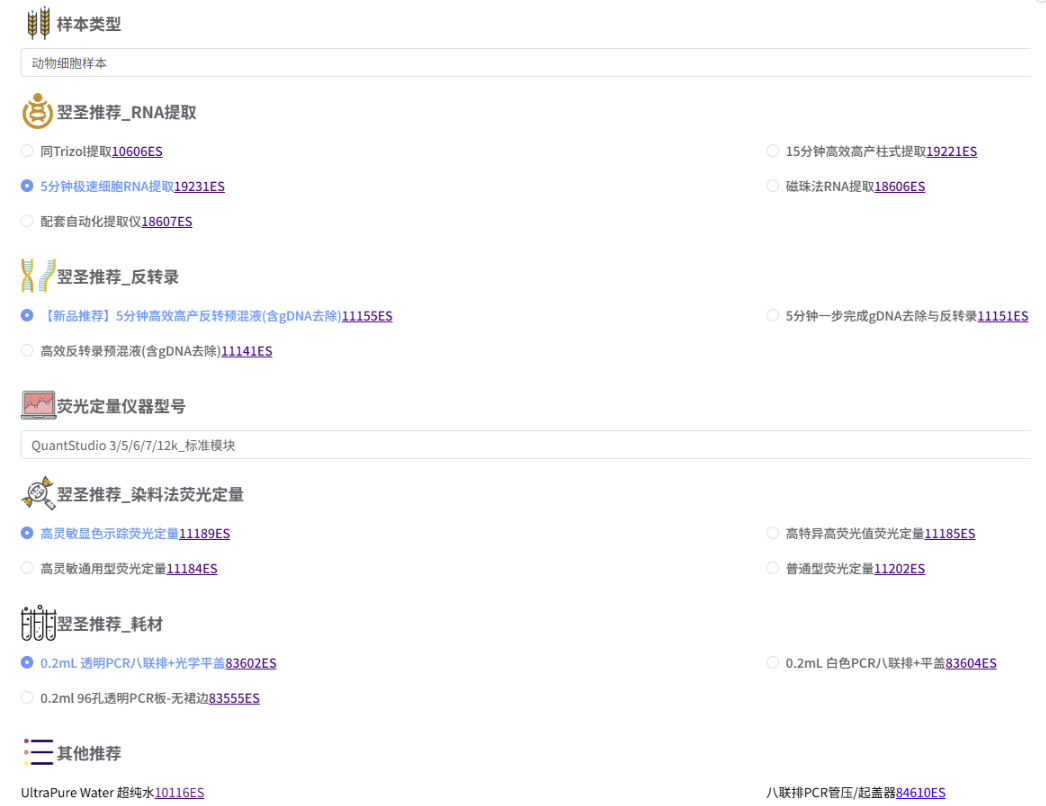
Task: Open product link 18607ES
Action: (167, 222)
